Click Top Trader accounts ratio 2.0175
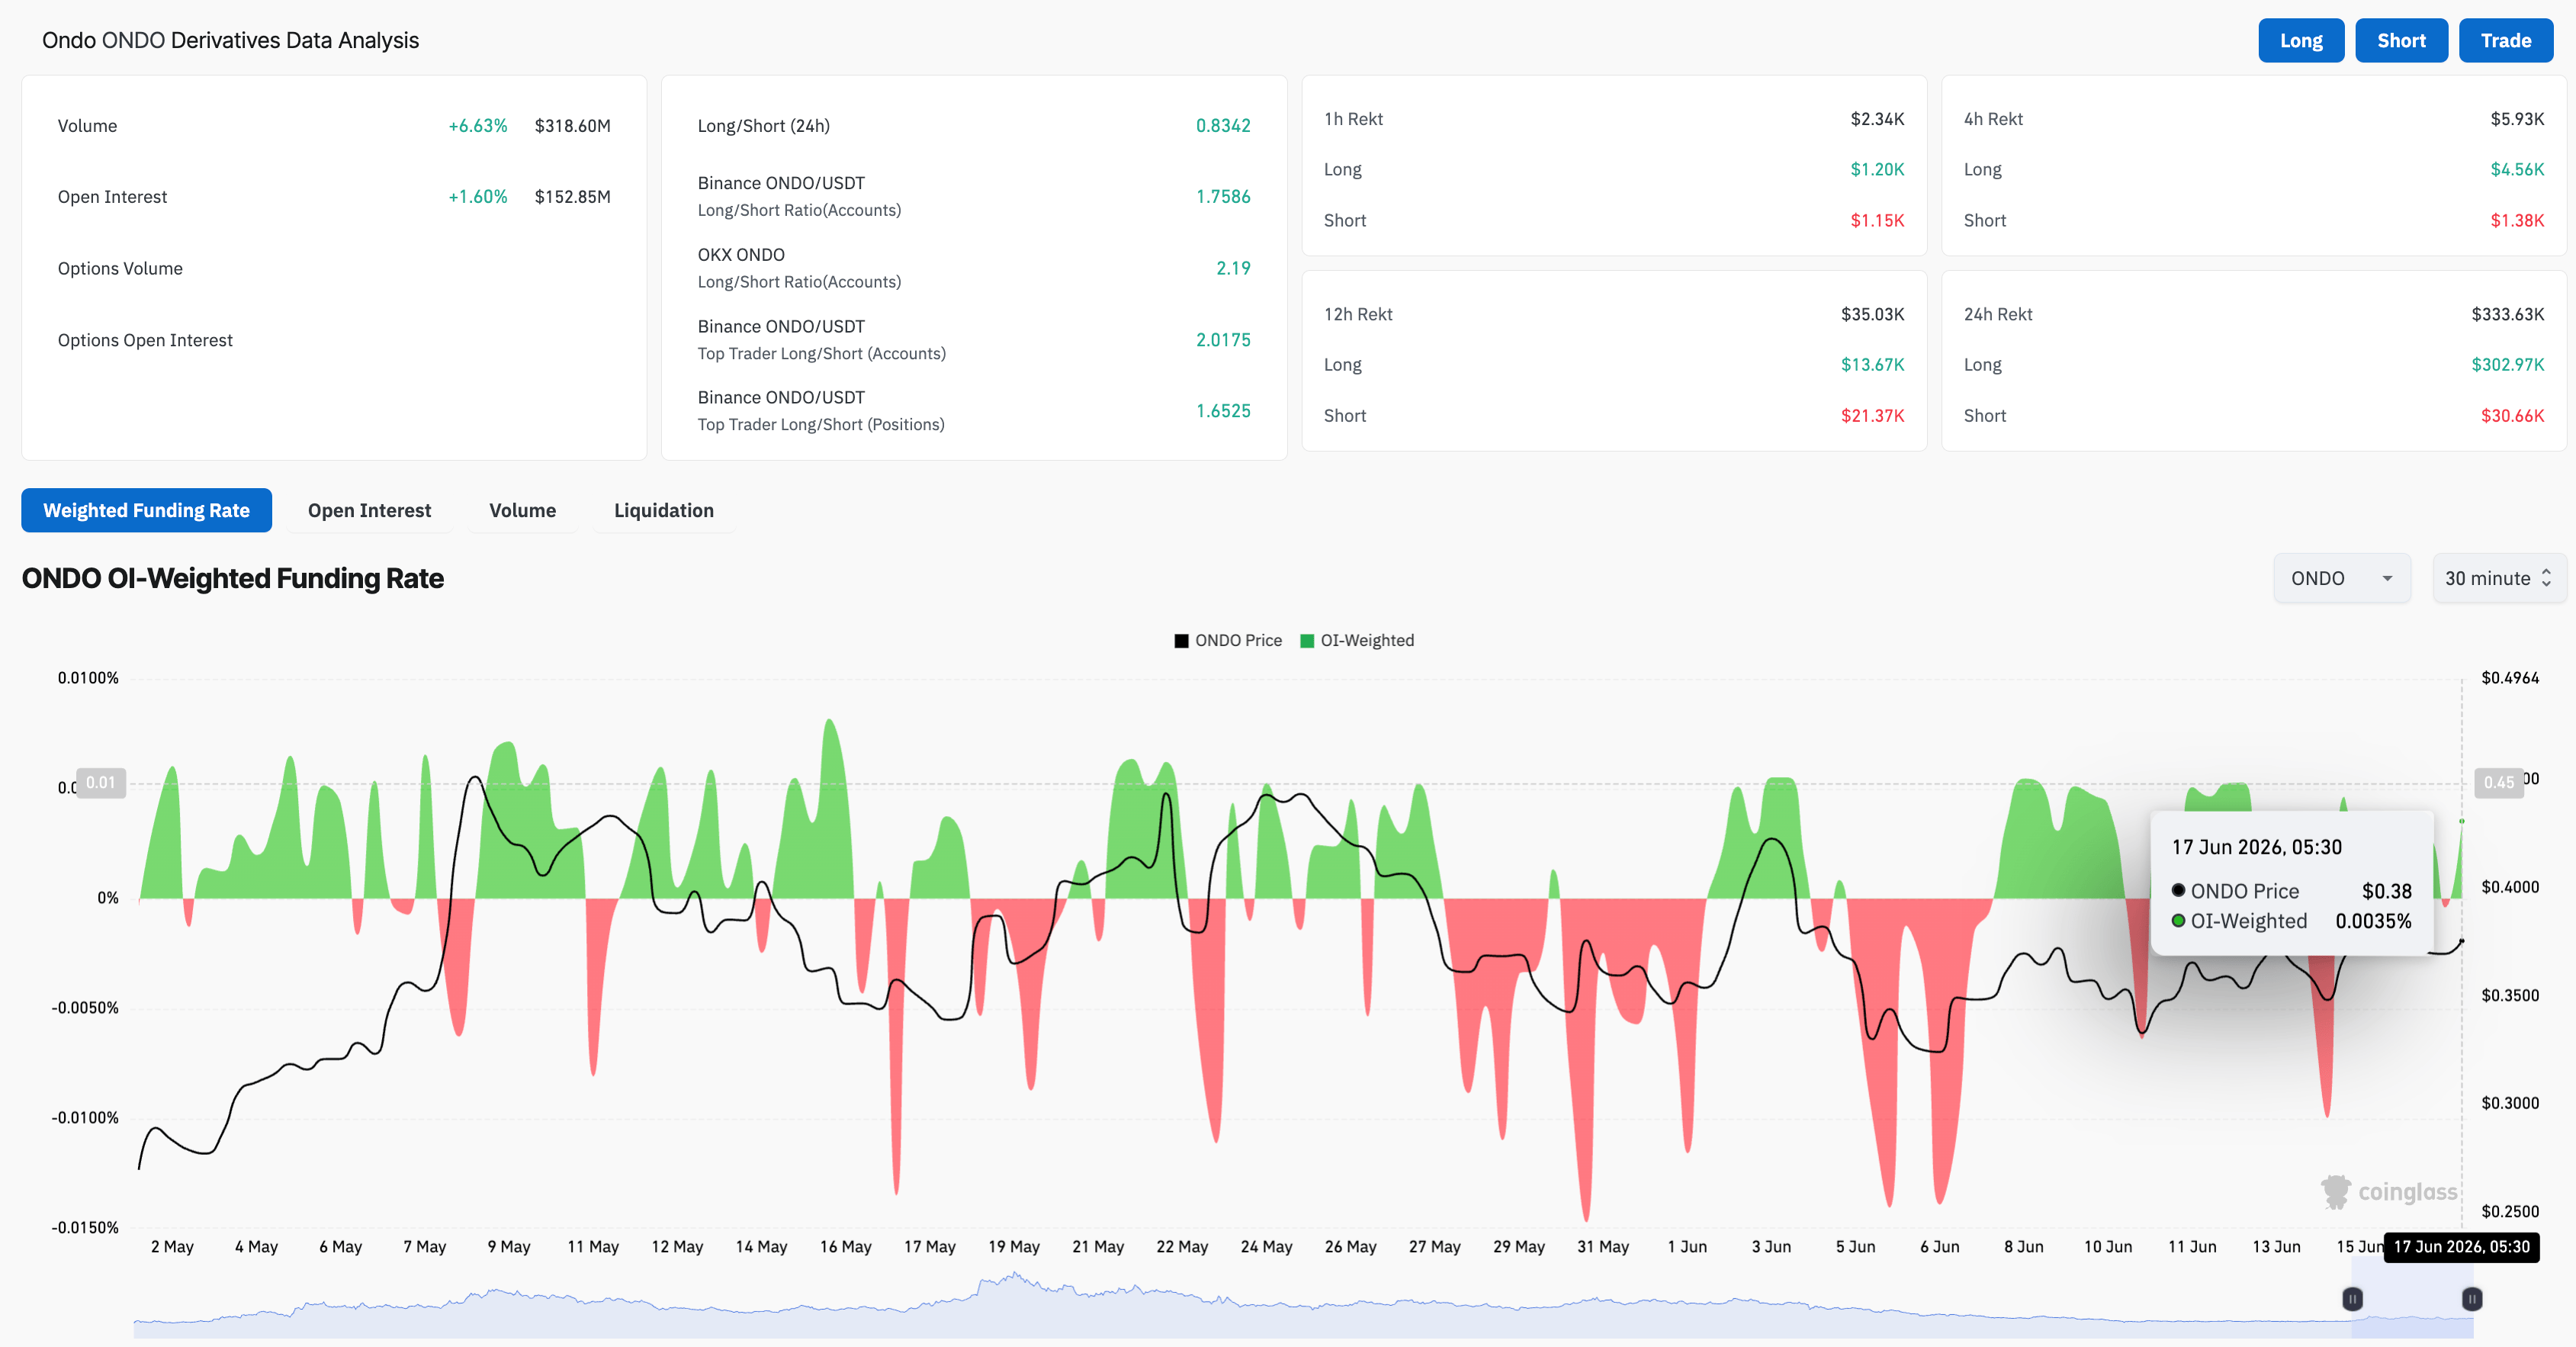 pos(1223,340)
